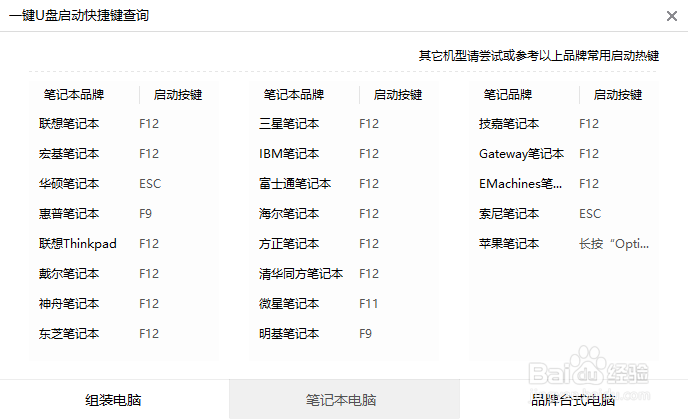Select 清华同方笔记本 row
The height and width of the screenshot is (419, 689).
point(301,274)
